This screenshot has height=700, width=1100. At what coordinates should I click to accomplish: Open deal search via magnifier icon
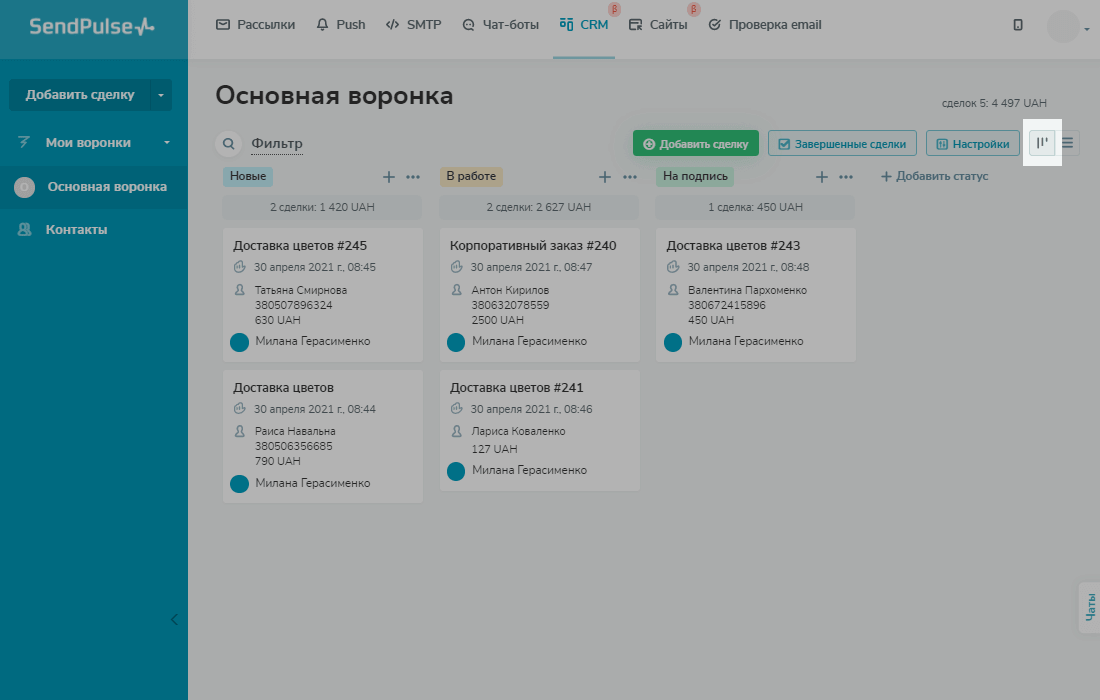coord(228,143)
